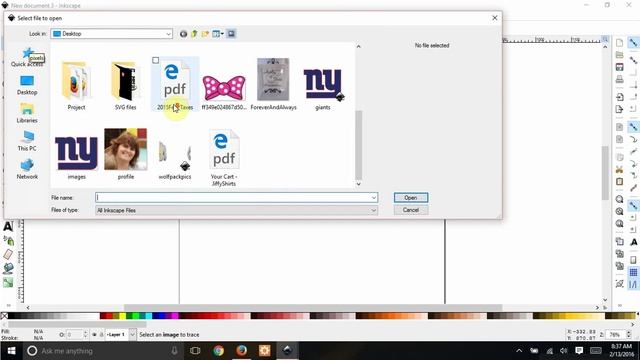This screenshot has width=640, height=360.
Task: Toggle snapping text anchors (A icon)
Action: click(x=633, y=242)
